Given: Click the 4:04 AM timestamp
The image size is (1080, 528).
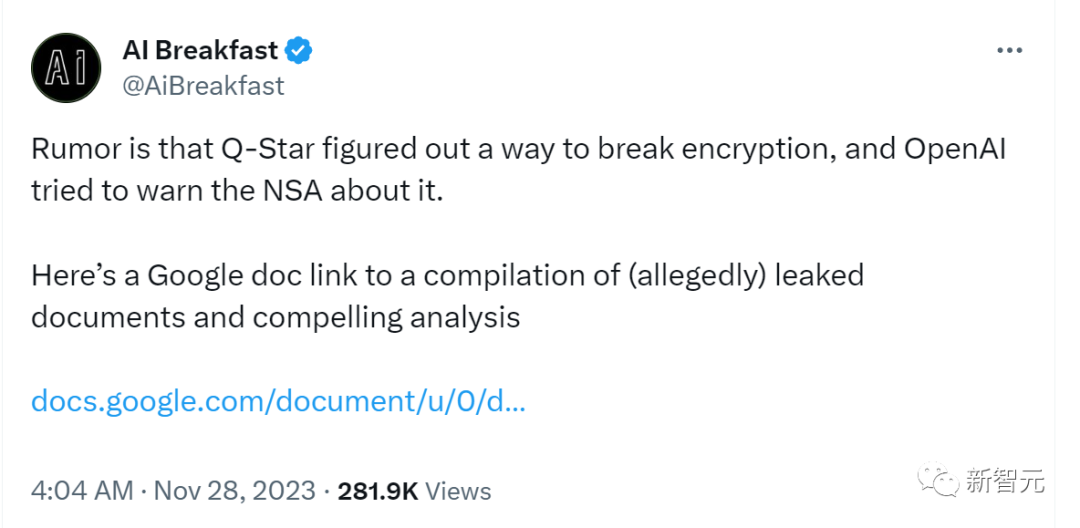Looking at the screenshot, I should pyautogui.click(x=82, y=491).
